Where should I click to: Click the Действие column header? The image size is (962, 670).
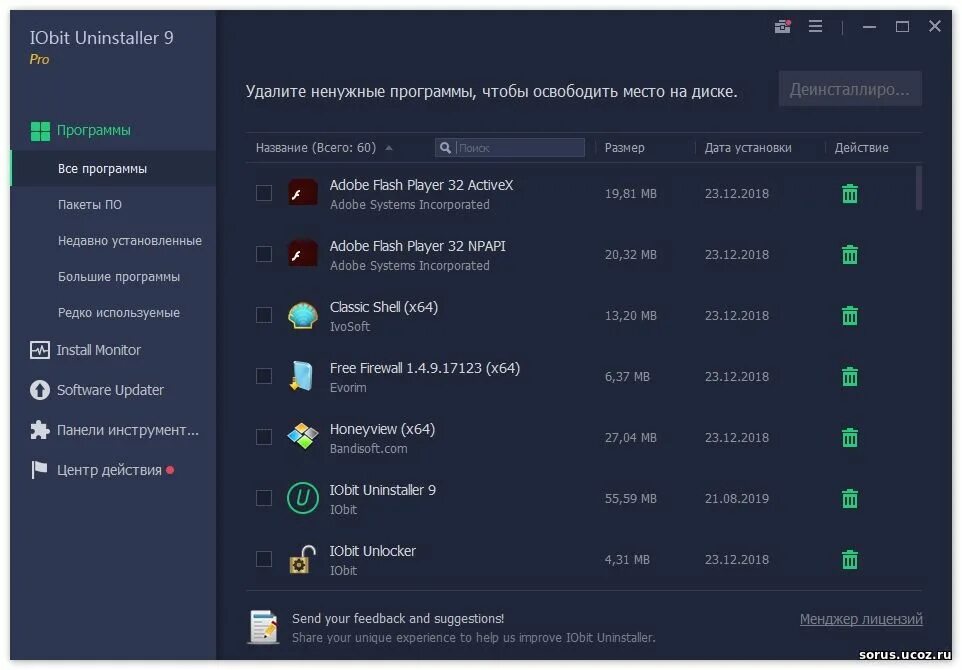pyautogui.click(x=861, y=148)
